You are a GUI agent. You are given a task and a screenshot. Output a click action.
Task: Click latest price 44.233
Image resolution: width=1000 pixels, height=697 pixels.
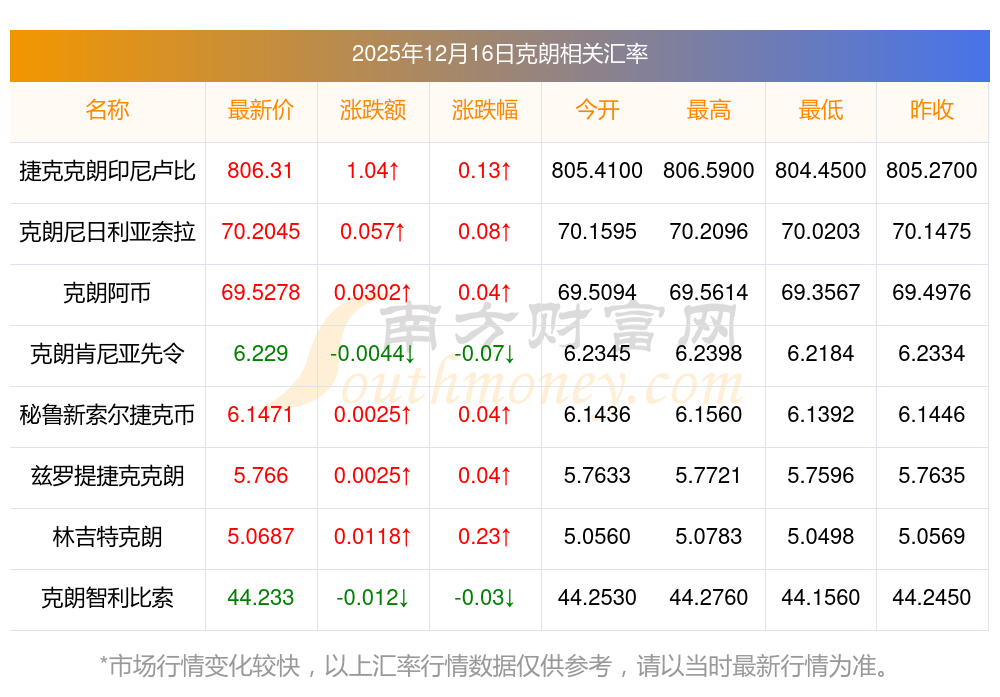260,598
